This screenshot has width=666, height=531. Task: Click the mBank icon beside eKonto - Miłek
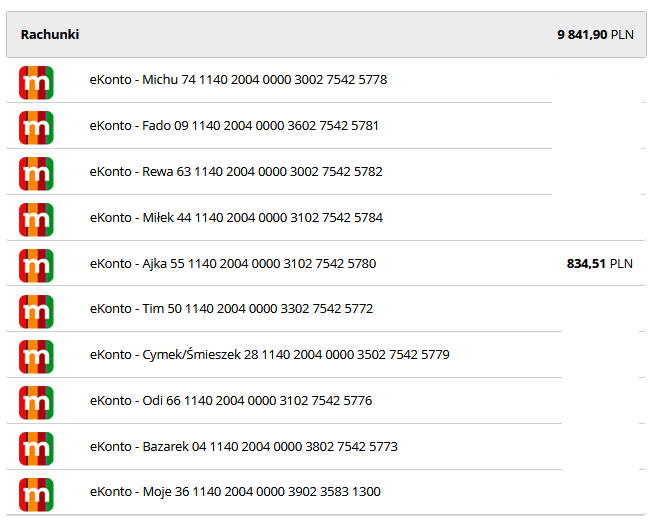[36, 218]
